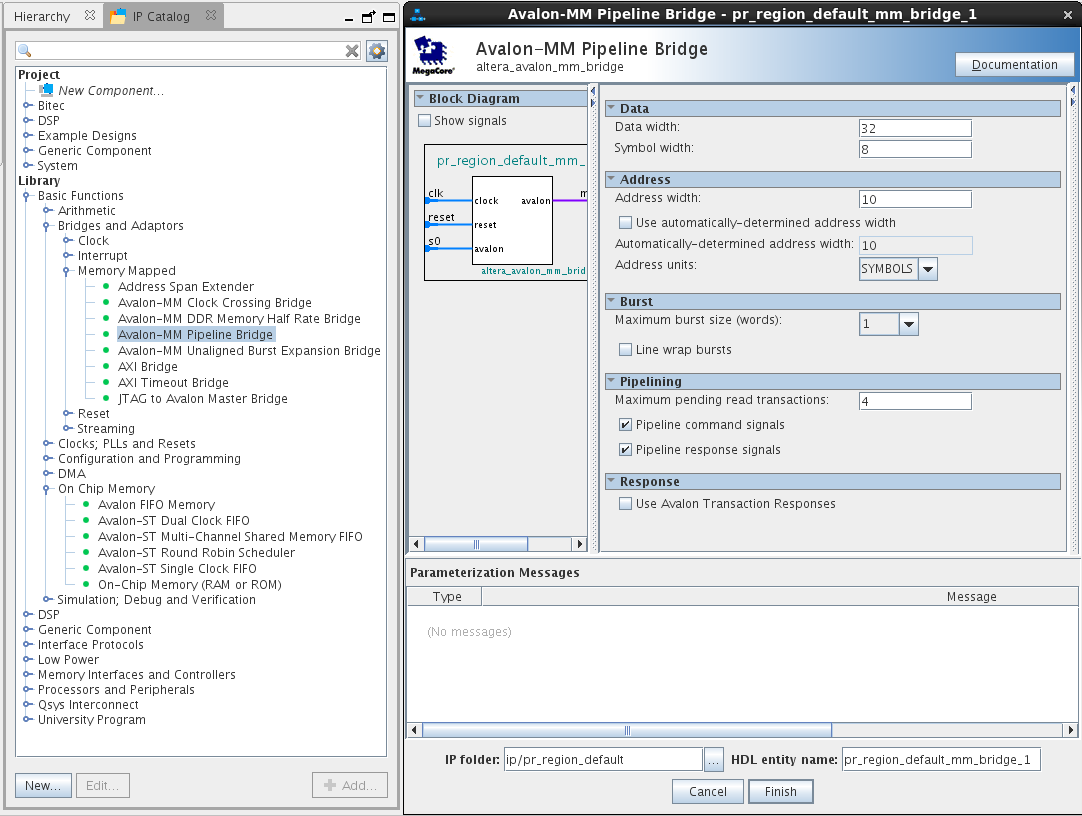Viewport: 1082px width, 816px height.
Task: Open the Documentation button
Action: (1014, 65)
